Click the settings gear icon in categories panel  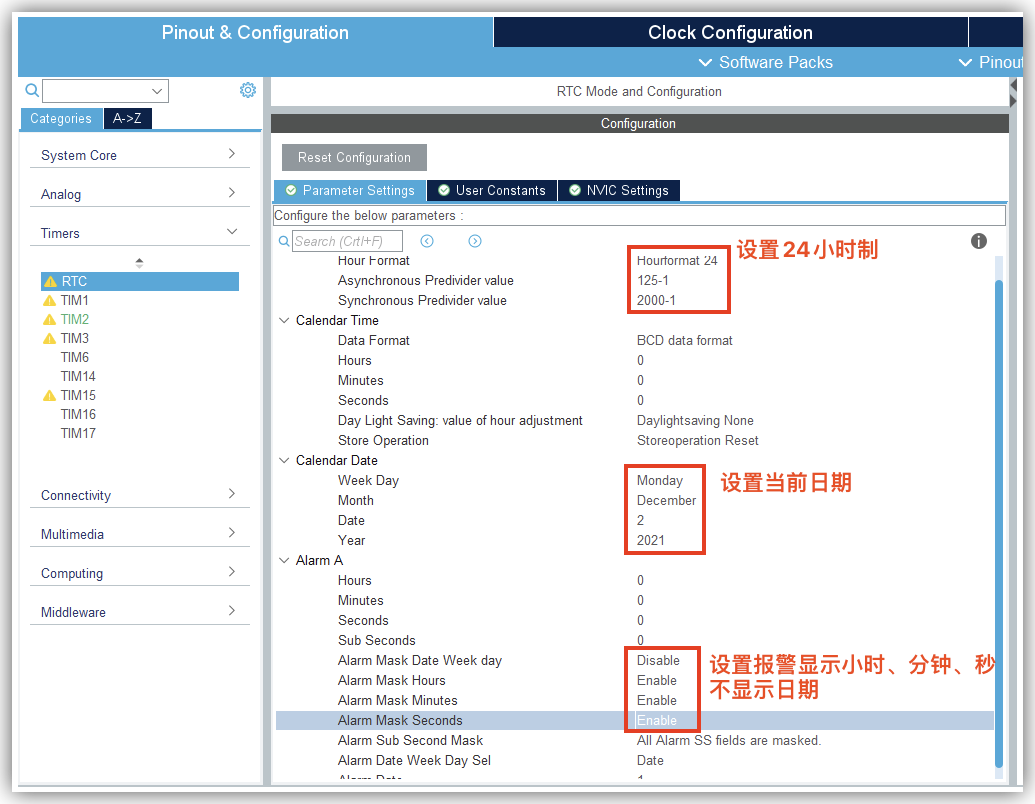pyautogui.click(x=248, y=91)
